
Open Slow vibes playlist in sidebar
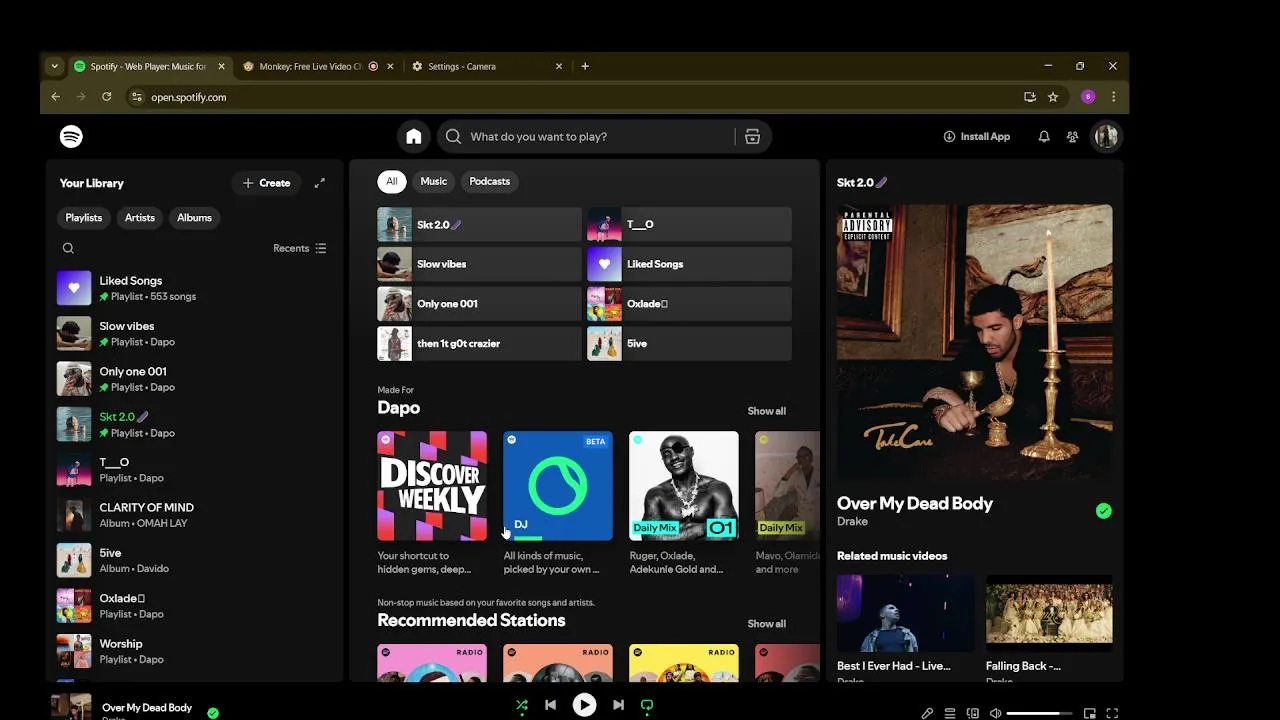(193, 333)
